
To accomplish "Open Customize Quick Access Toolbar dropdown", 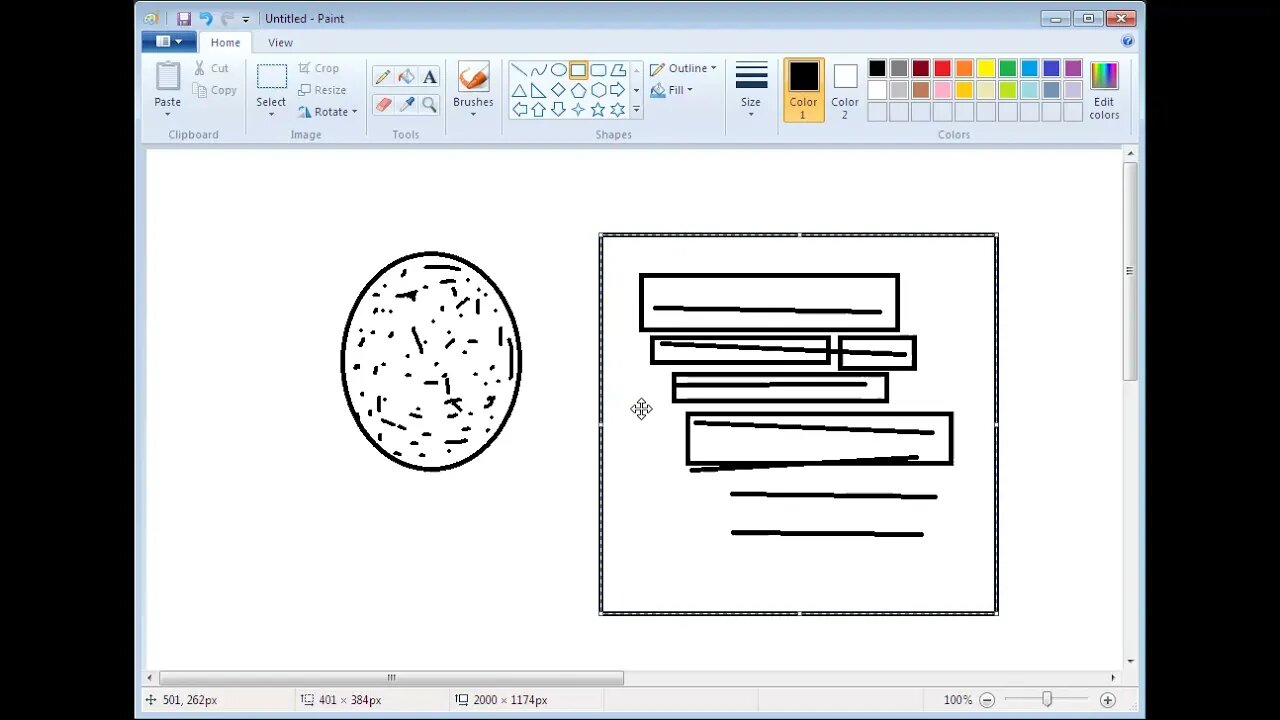I will [x=246, y=19].
